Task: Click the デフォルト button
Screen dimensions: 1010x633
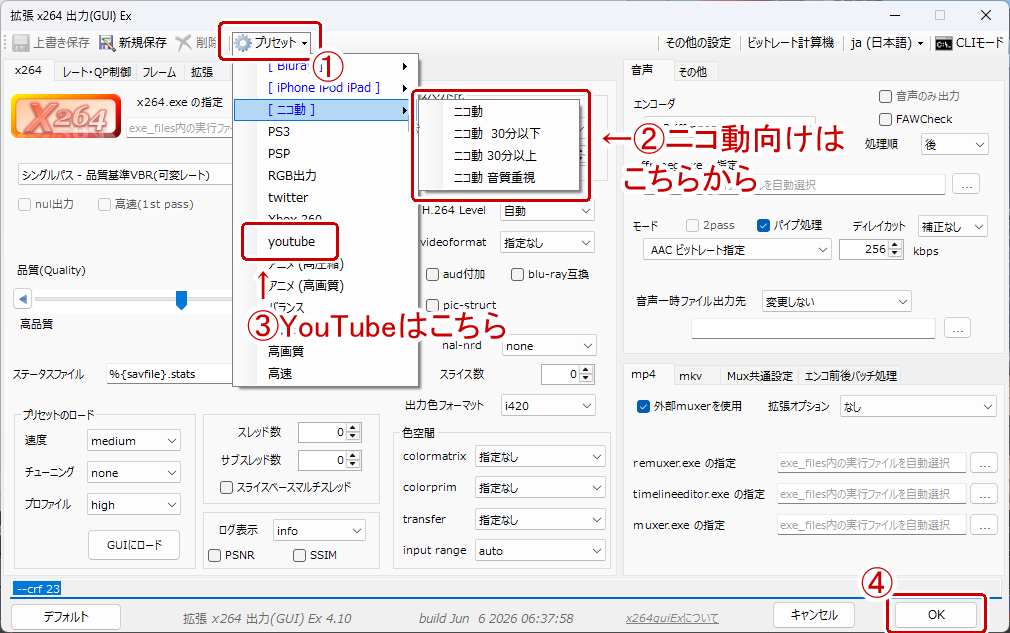Action: (66, 617)
